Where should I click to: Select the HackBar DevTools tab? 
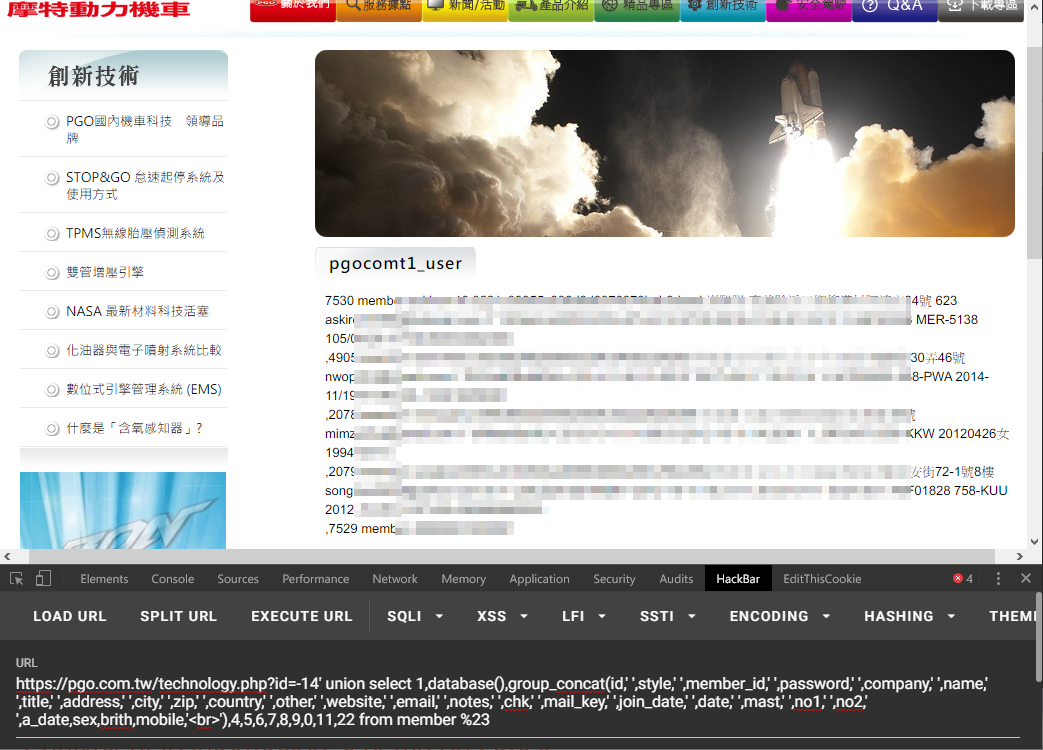(x=738, y=579)
